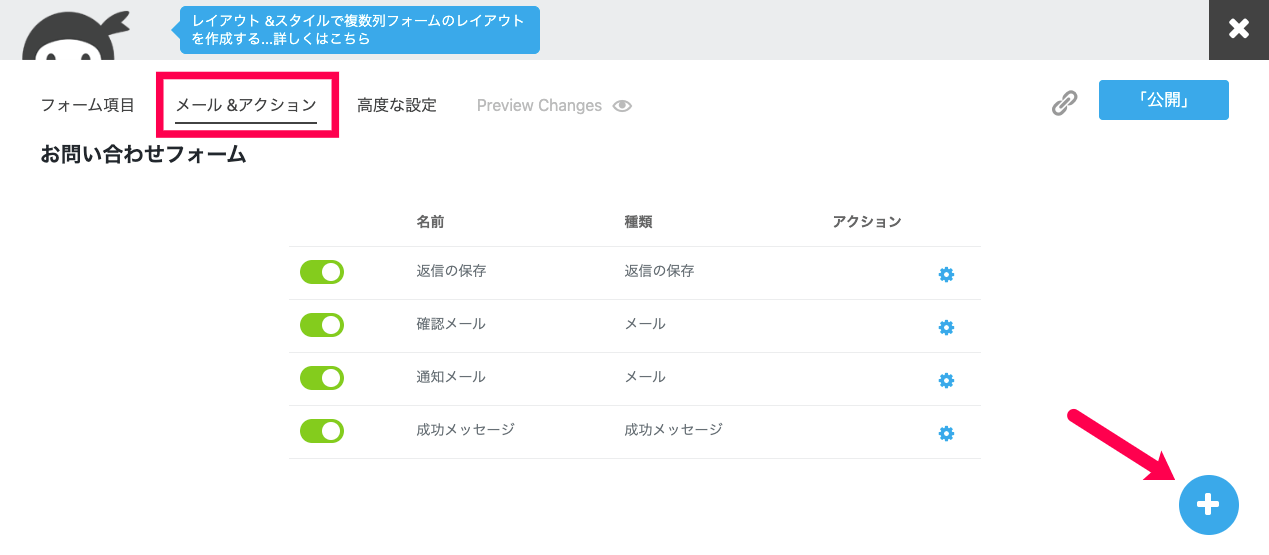Click the public link chain icon
The width and height of the screenshot is (1269, 555).
(1065, 103)
